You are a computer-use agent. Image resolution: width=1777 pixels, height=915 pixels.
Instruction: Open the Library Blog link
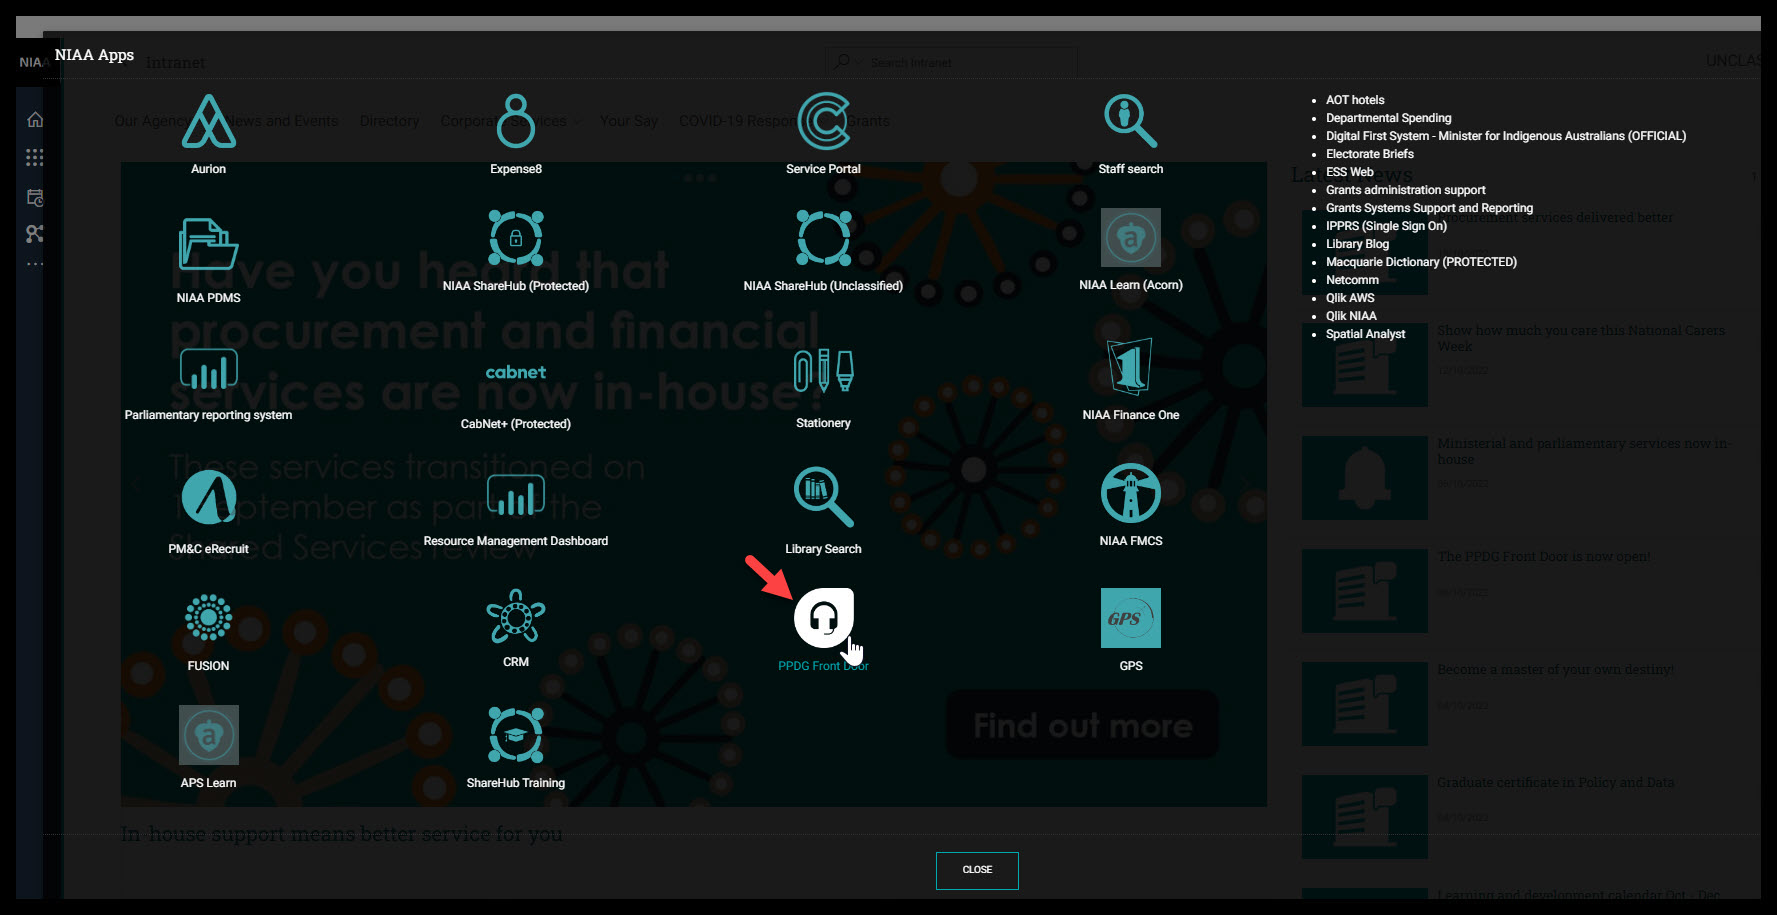tap(1357, 244)
